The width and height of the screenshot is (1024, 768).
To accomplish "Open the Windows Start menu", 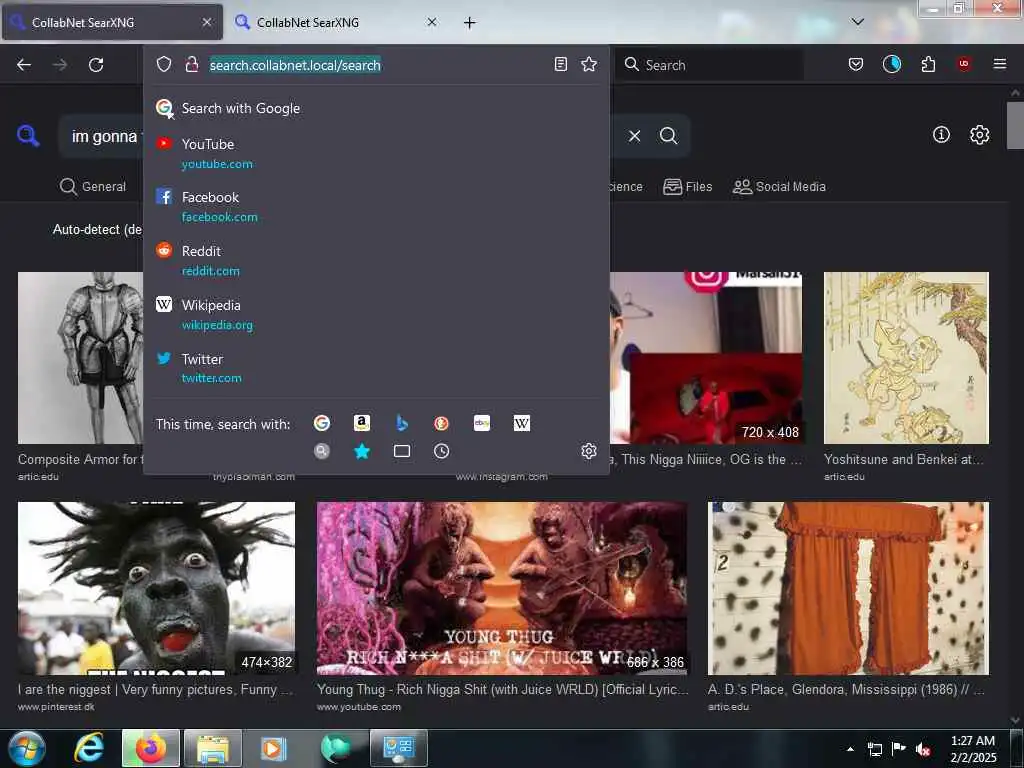I will tap(27, 748).
